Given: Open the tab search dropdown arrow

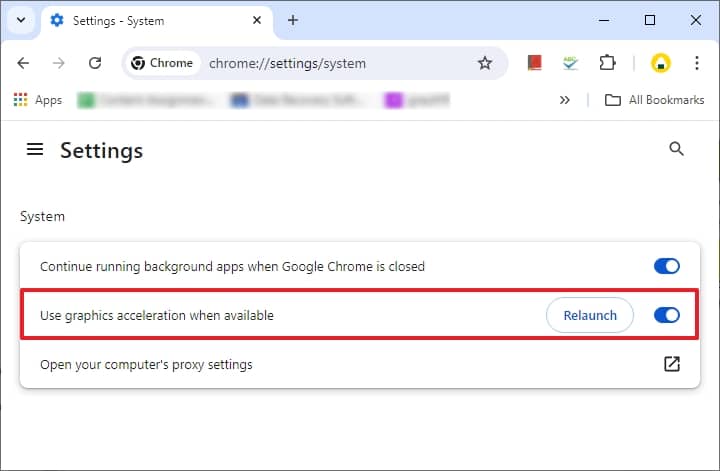Looking at the screenshot, I should coord(21,20).
